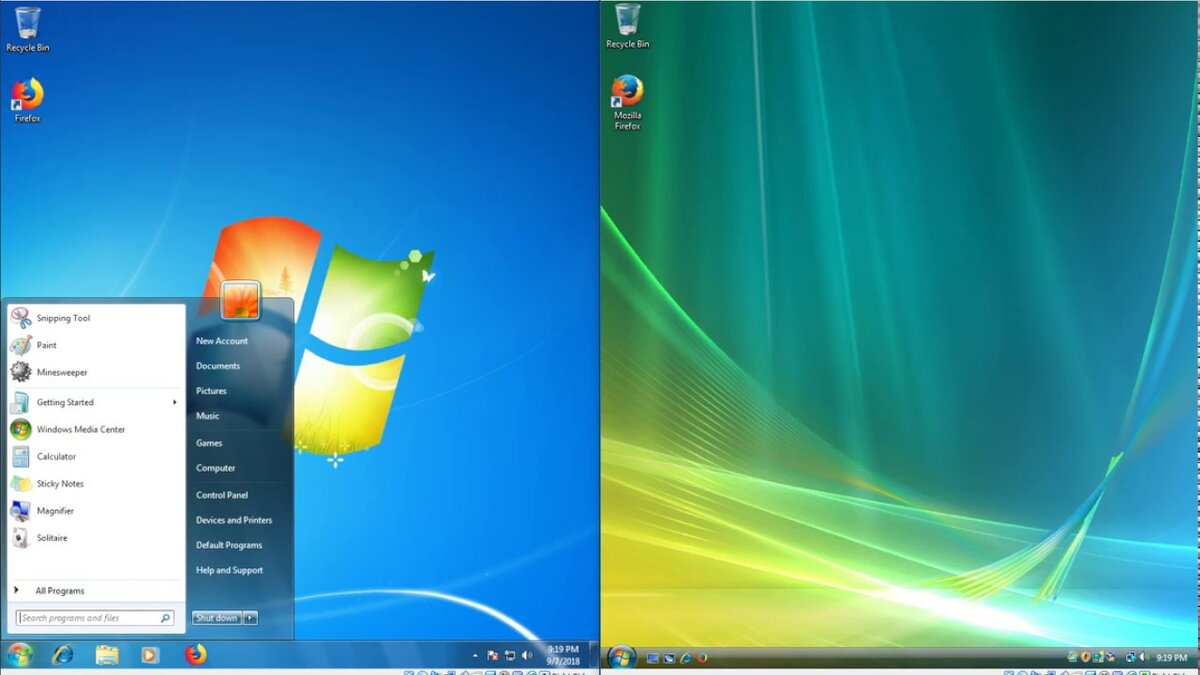Launch Paint from the Start menu
This screenshot has height=675, width=1200.
95,345
